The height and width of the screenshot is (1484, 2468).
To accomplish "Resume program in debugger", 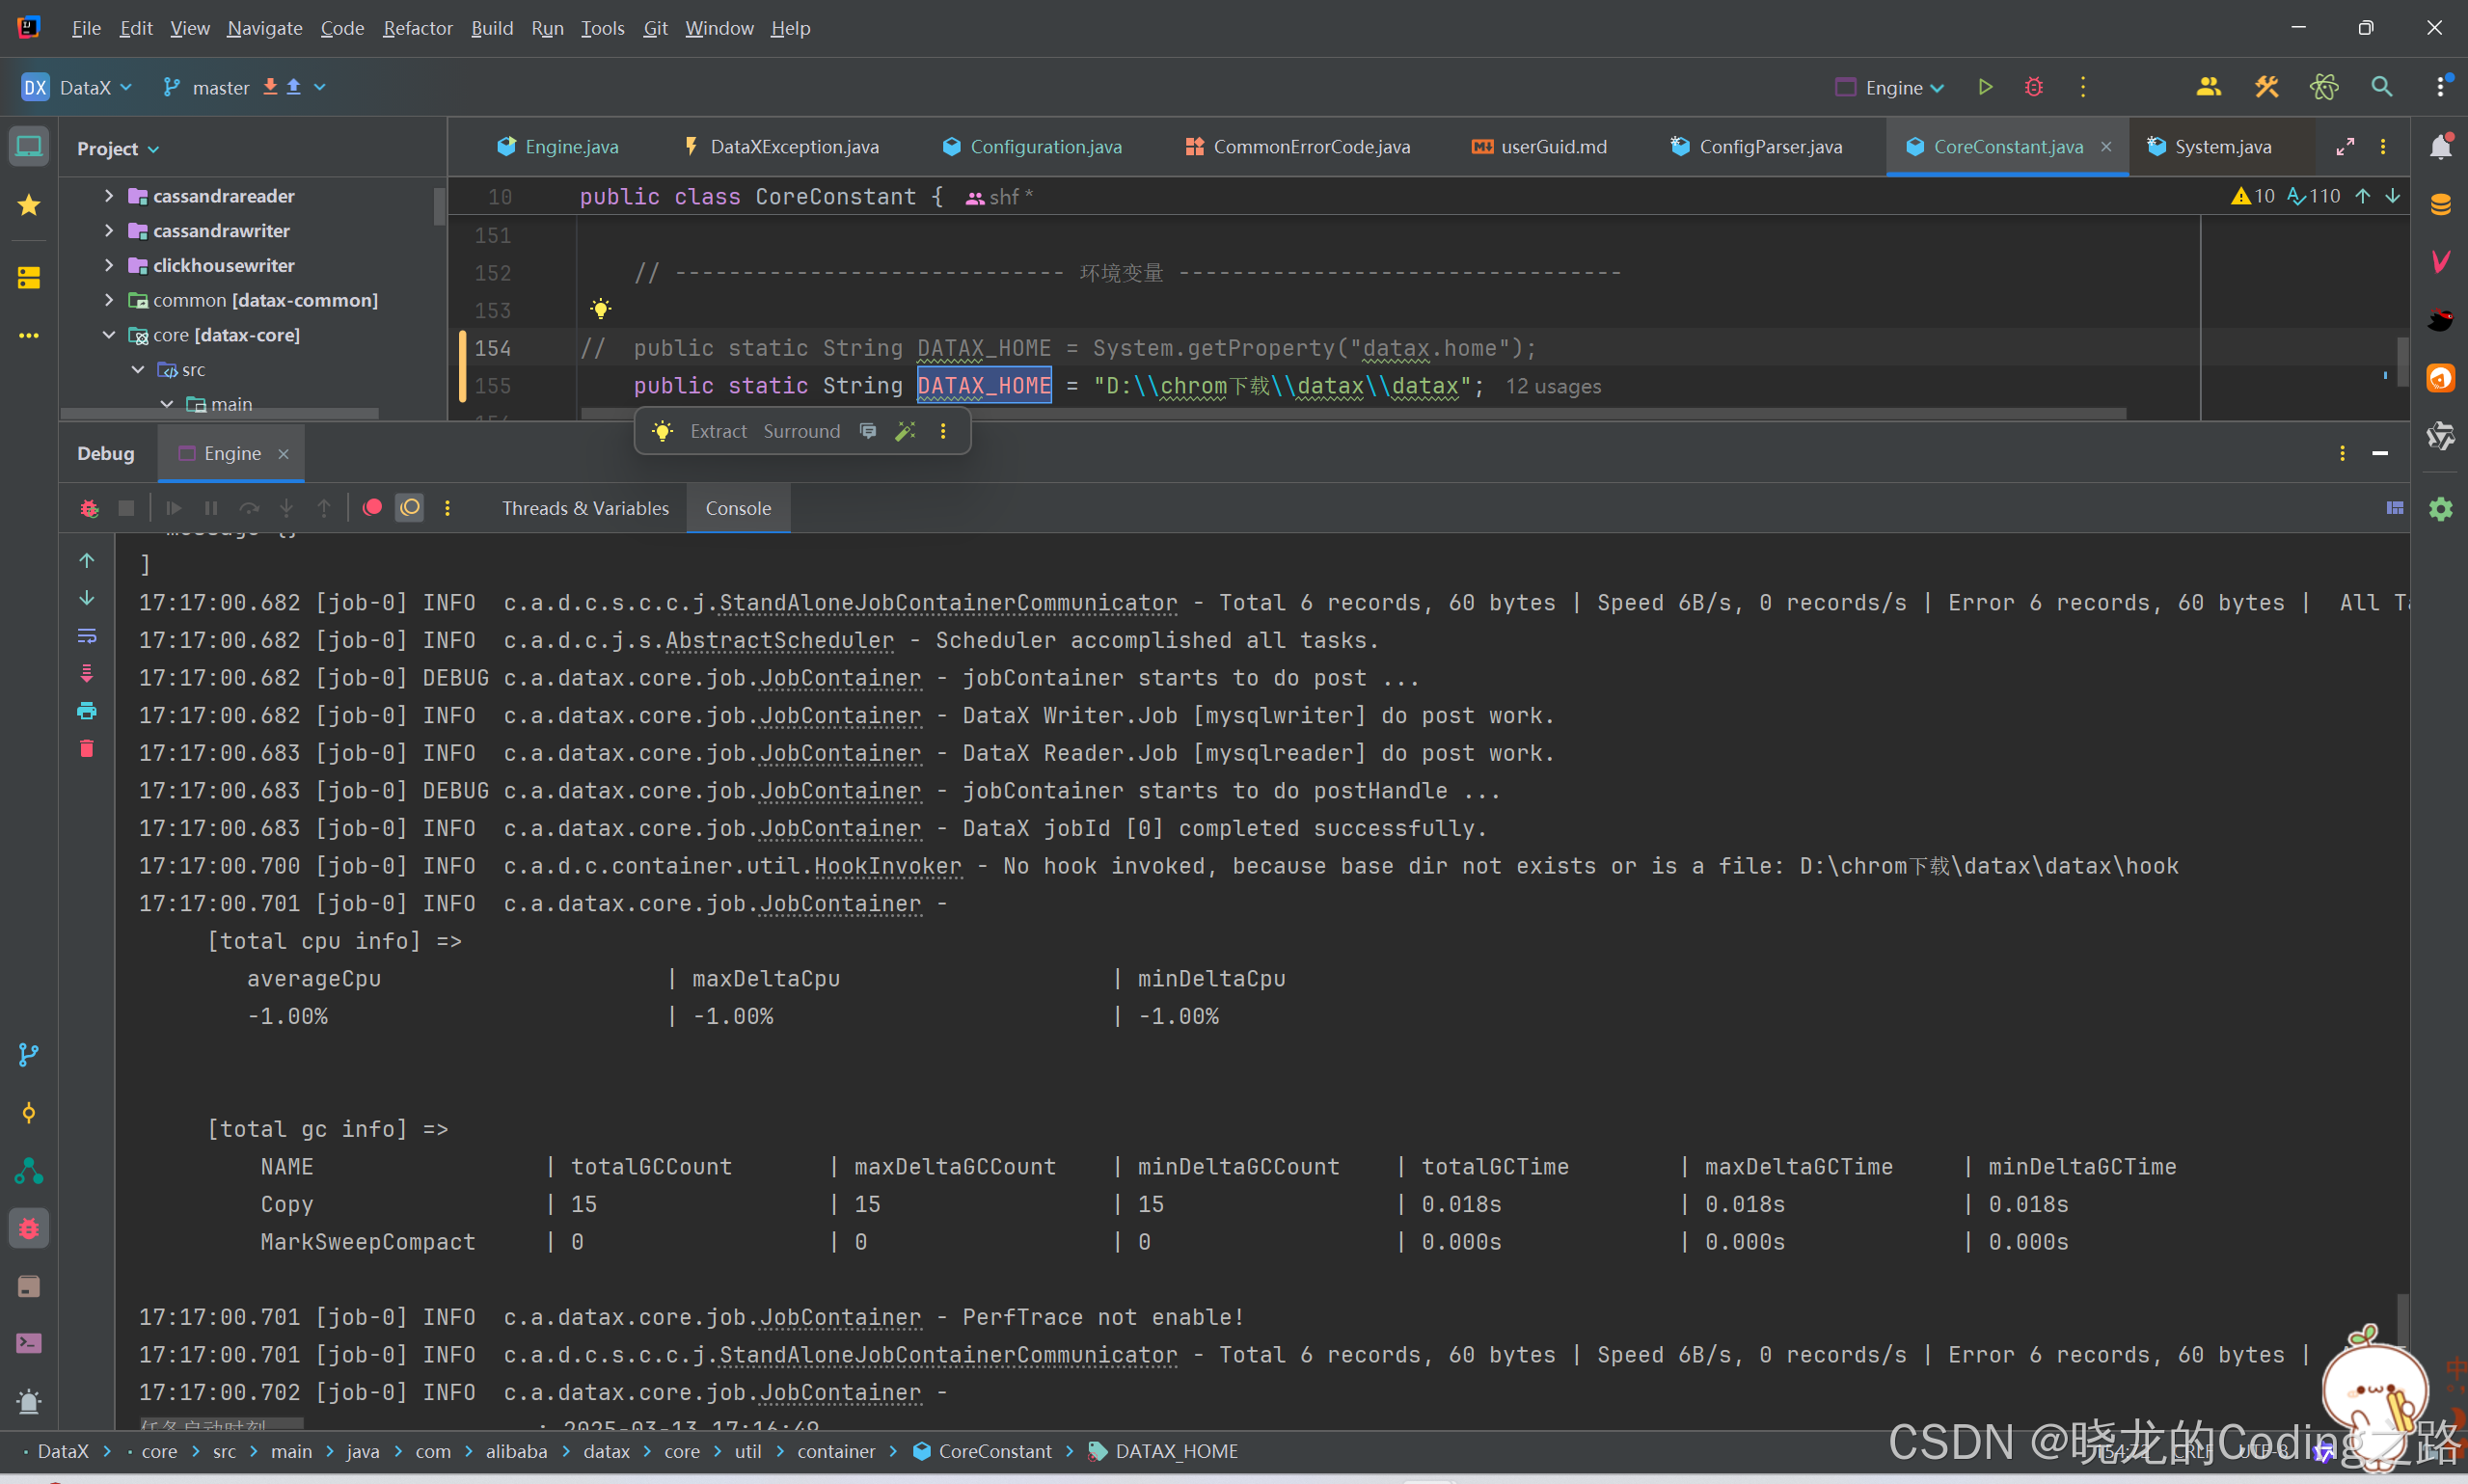I will coord(173,508).
